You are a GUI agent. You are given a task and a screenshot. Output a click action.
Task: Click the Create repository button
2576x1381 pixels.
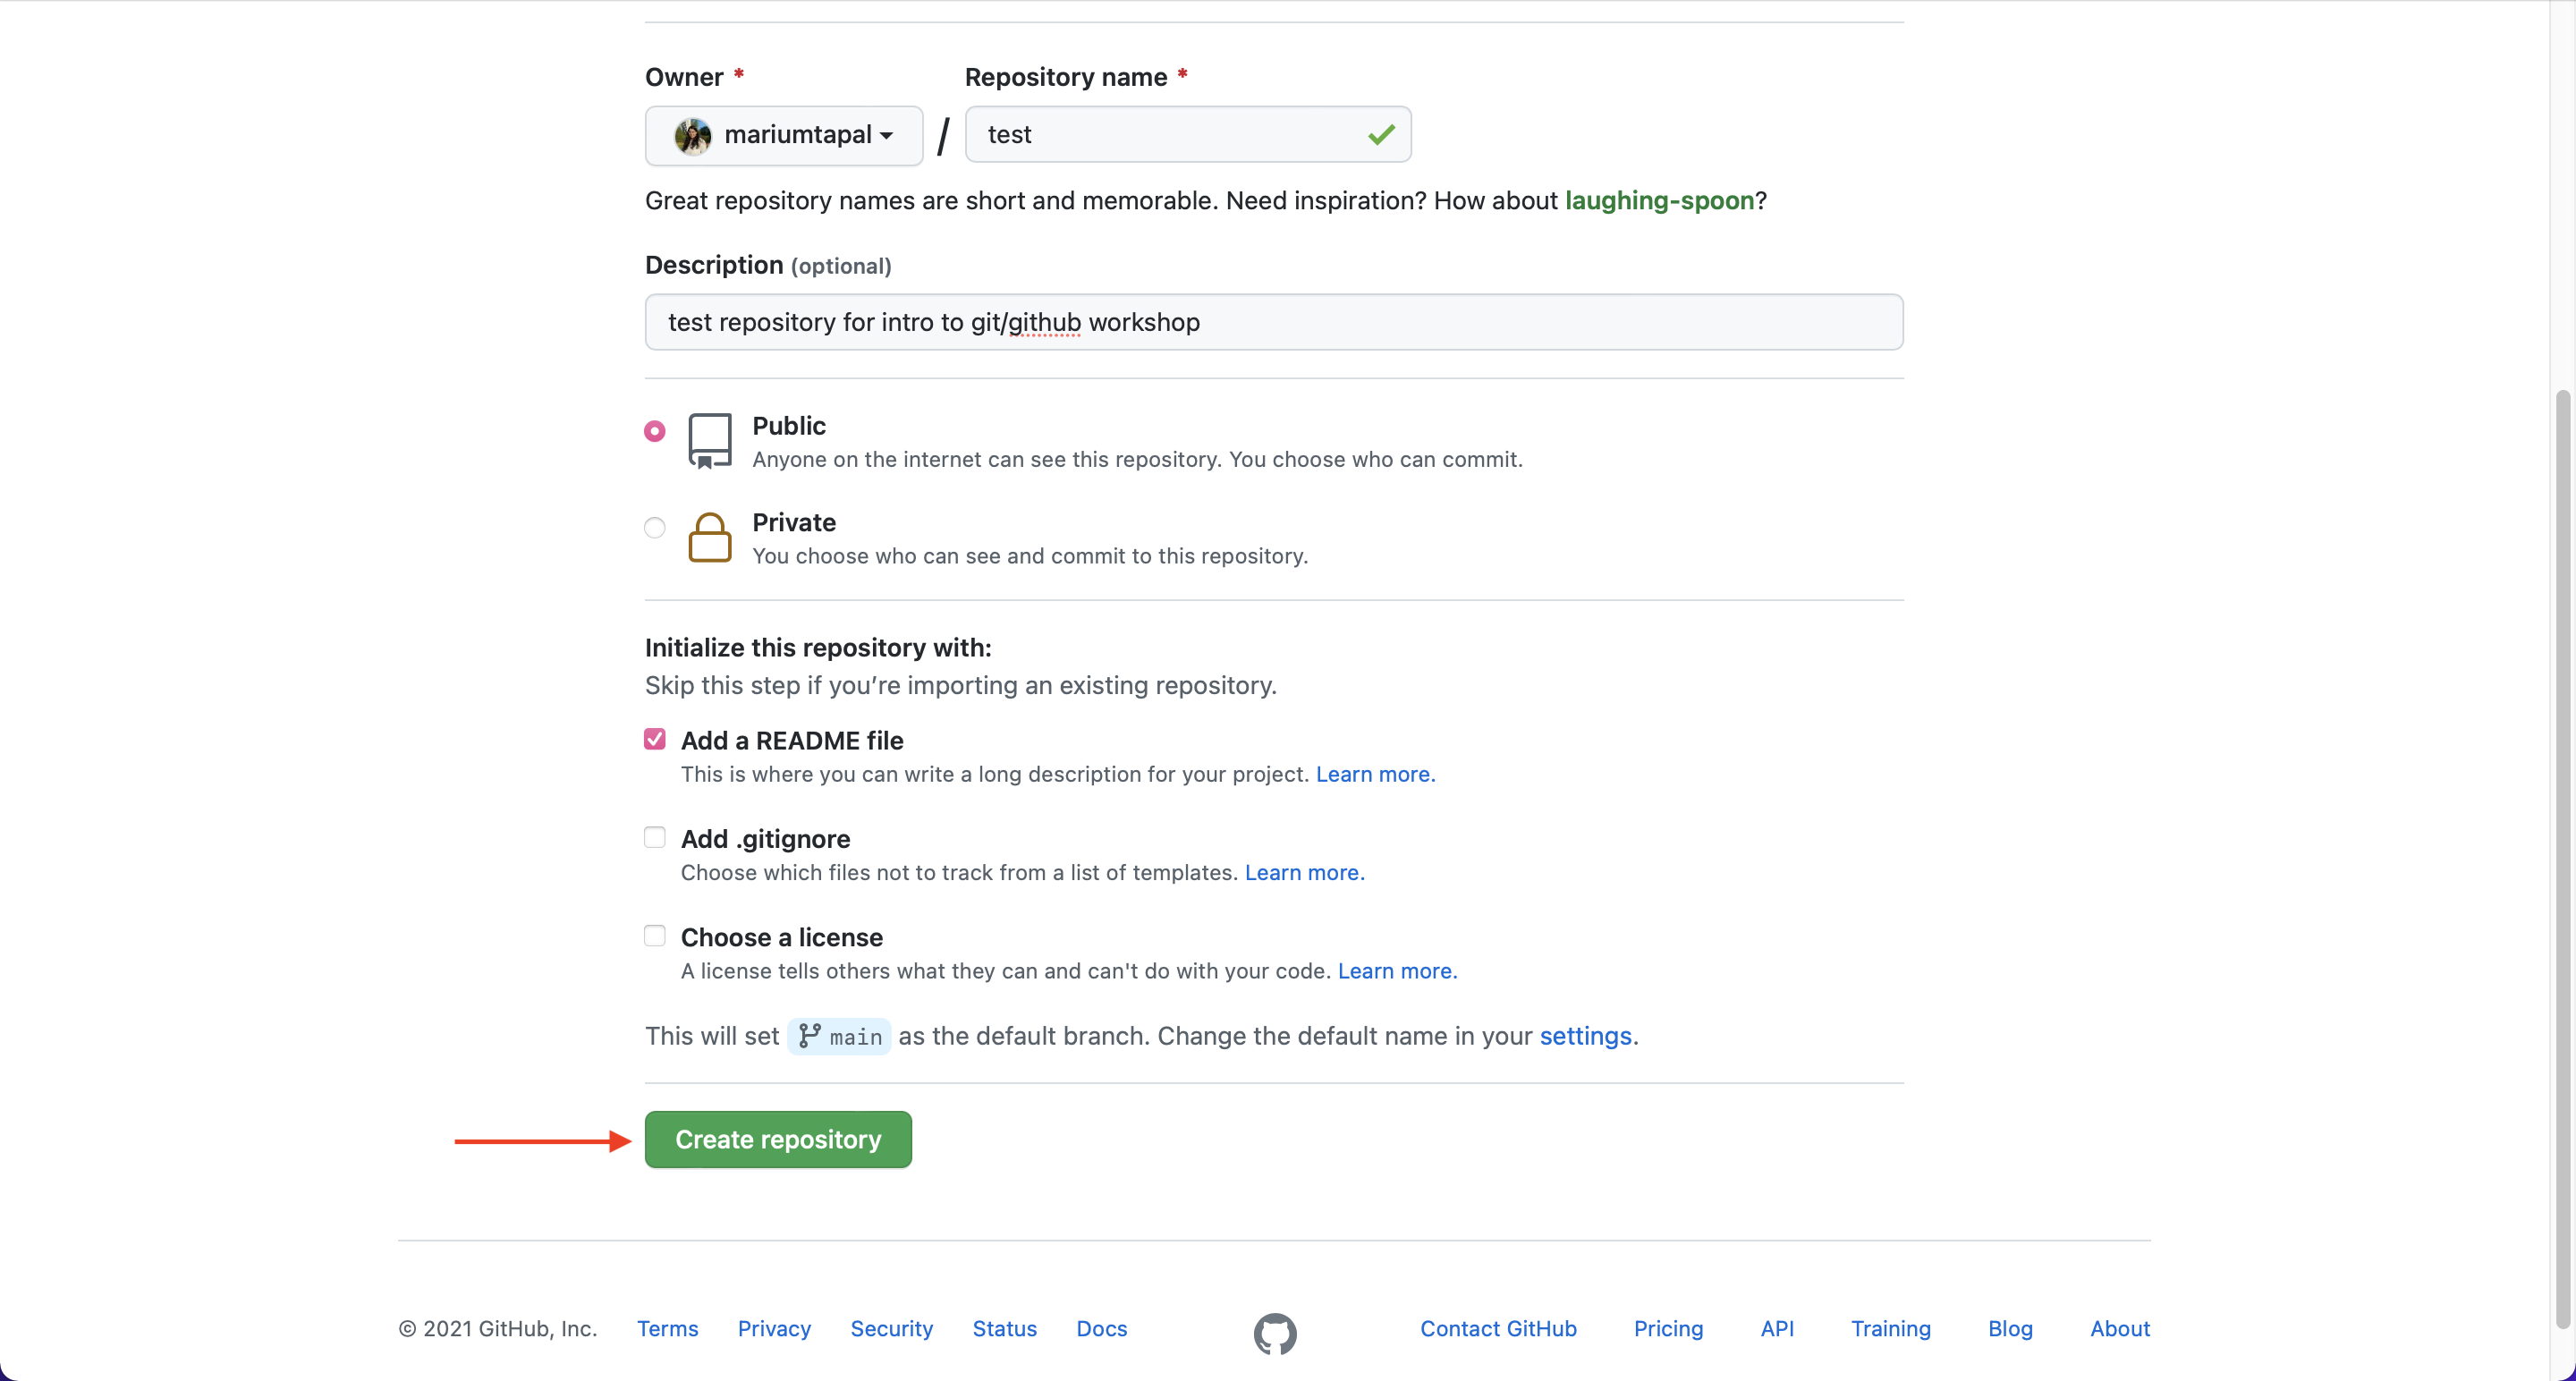(x=778, y=1139)
